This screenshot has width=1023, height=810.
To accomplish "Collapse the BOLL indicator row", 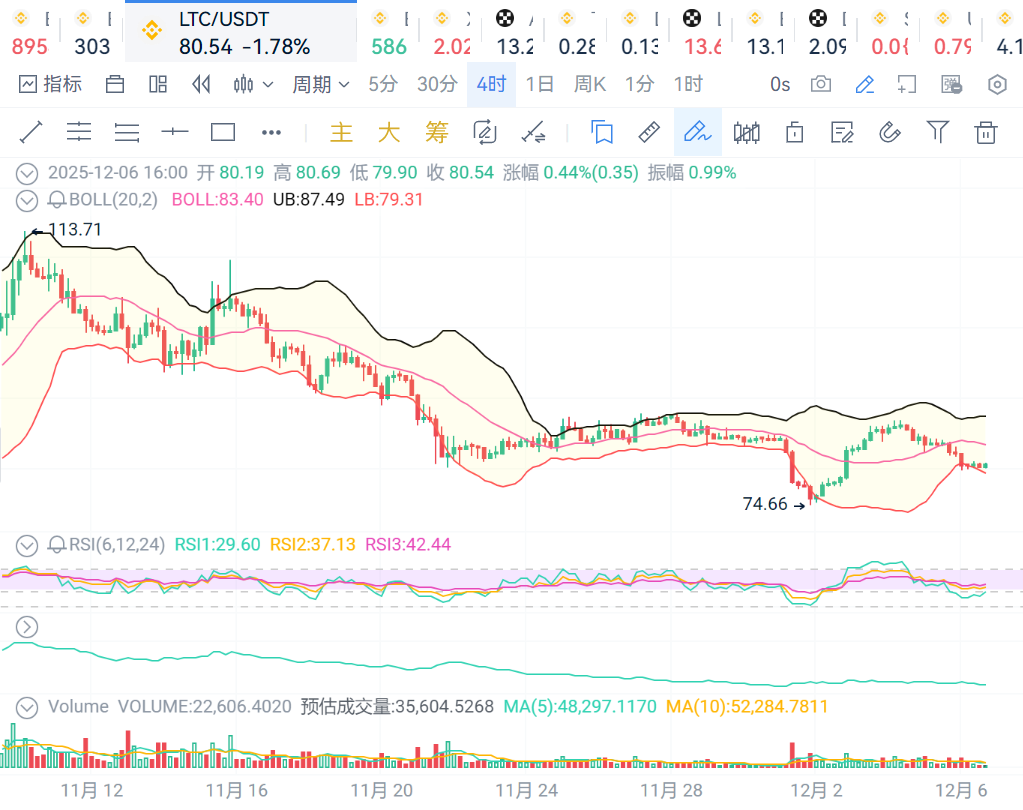I will [27, 200].
